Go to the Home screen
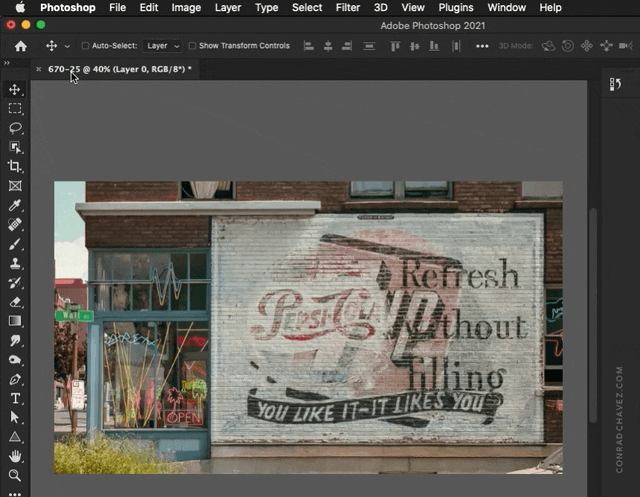640x497 pixels. [20, 46]
